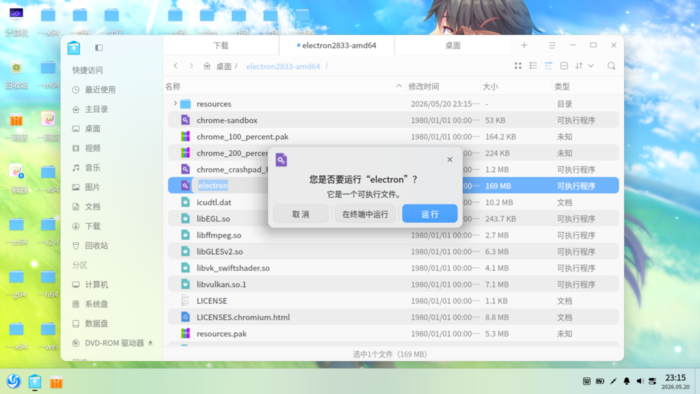700x394 pixels.
Task: Switch to the 桌面 tab
Action: click(453, 46)
